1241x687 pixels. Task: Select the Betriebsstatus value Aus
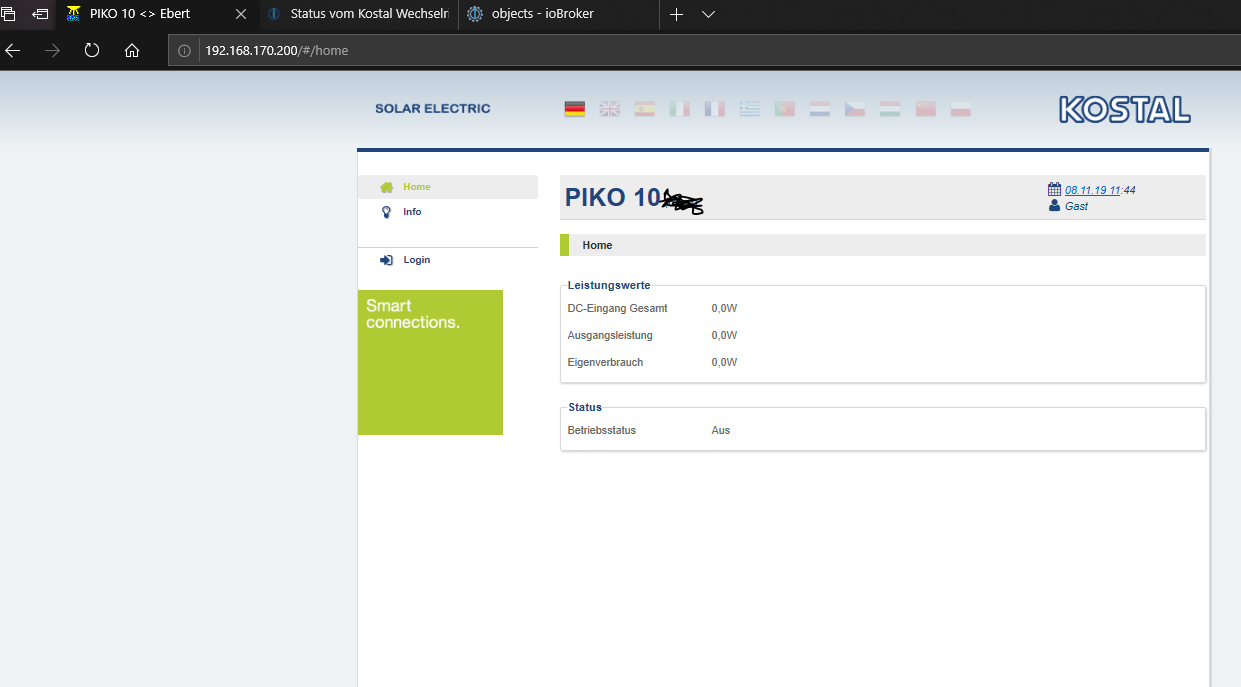coord(721,430)
